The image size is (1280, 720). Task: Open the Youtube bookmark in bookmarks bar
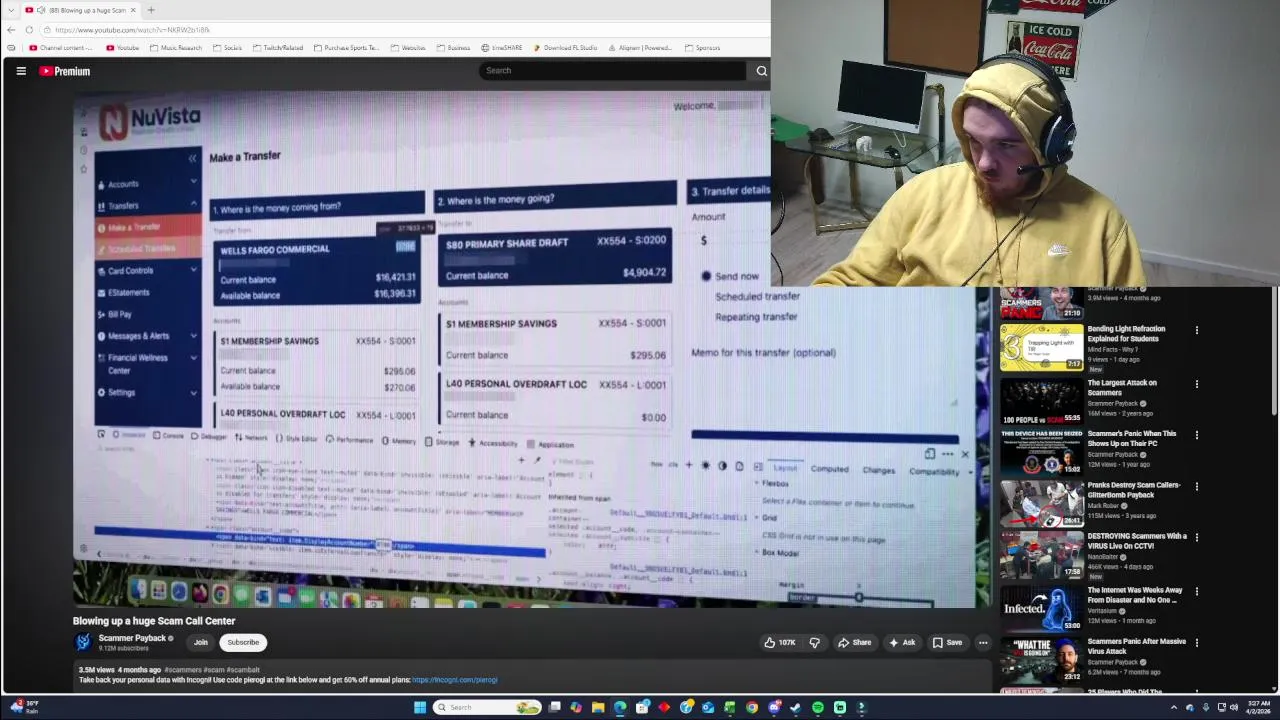tap(122, 48)
